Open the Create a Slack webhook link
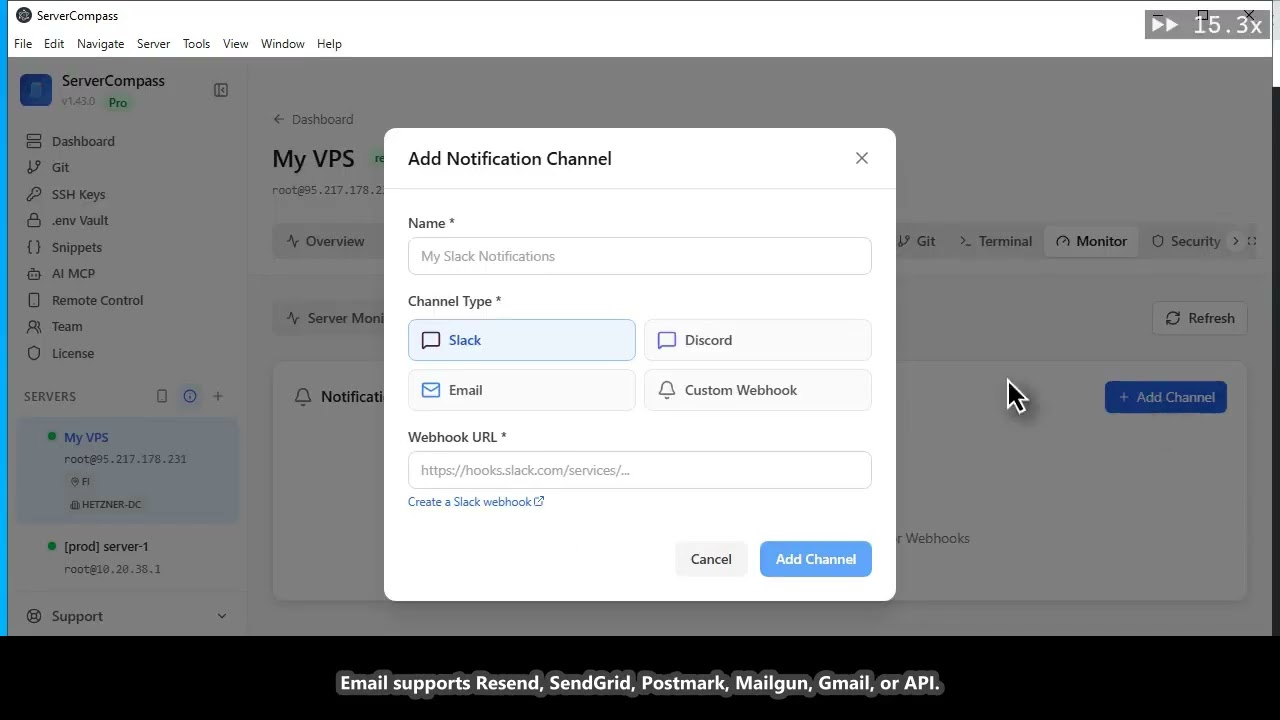Viewport: 1280px width, 720px height. 476,502
